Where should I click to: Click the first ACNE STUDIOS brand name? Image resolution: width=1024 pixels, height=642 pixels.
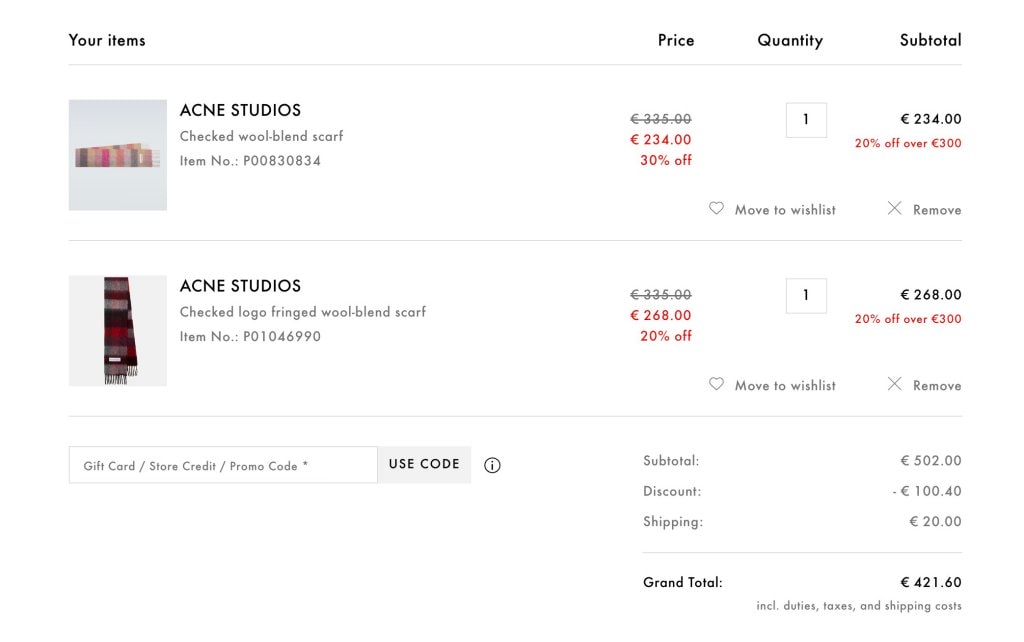[x=240, y=110]
